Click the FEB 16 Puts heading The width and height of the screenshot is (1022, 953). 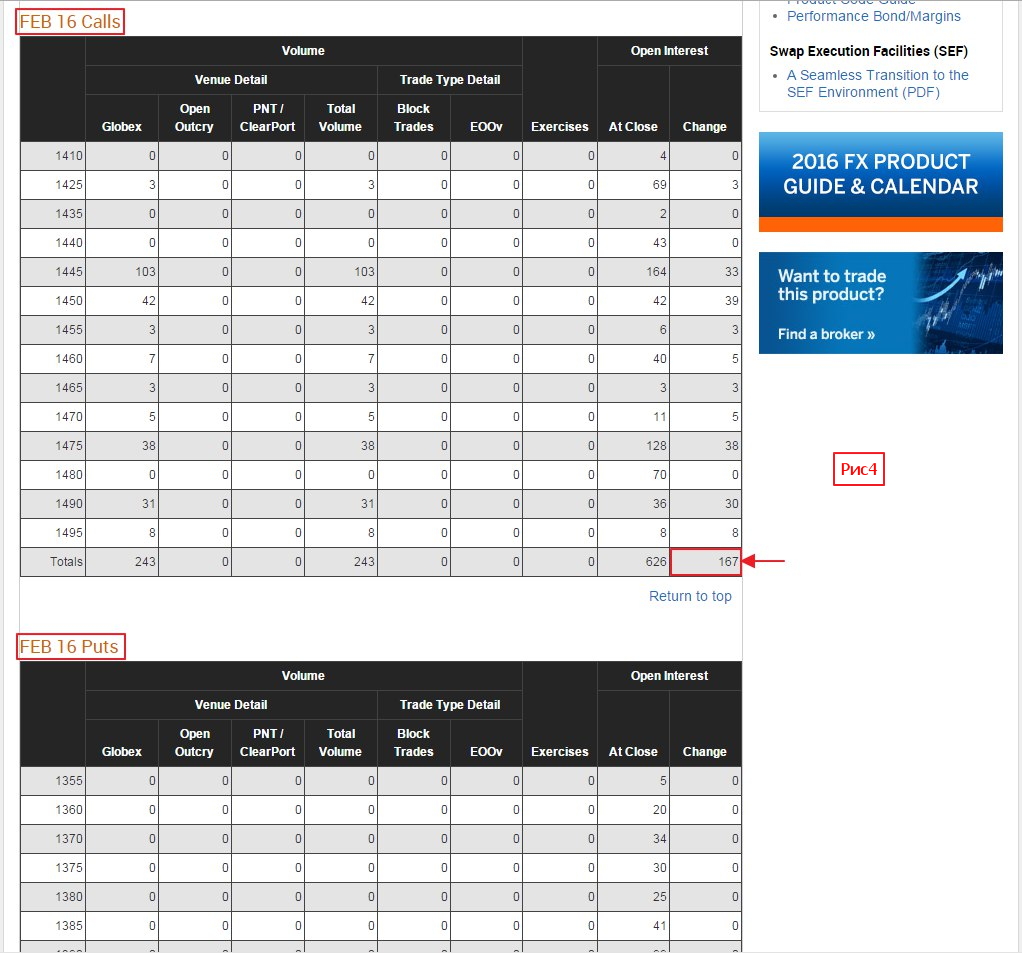69,647
